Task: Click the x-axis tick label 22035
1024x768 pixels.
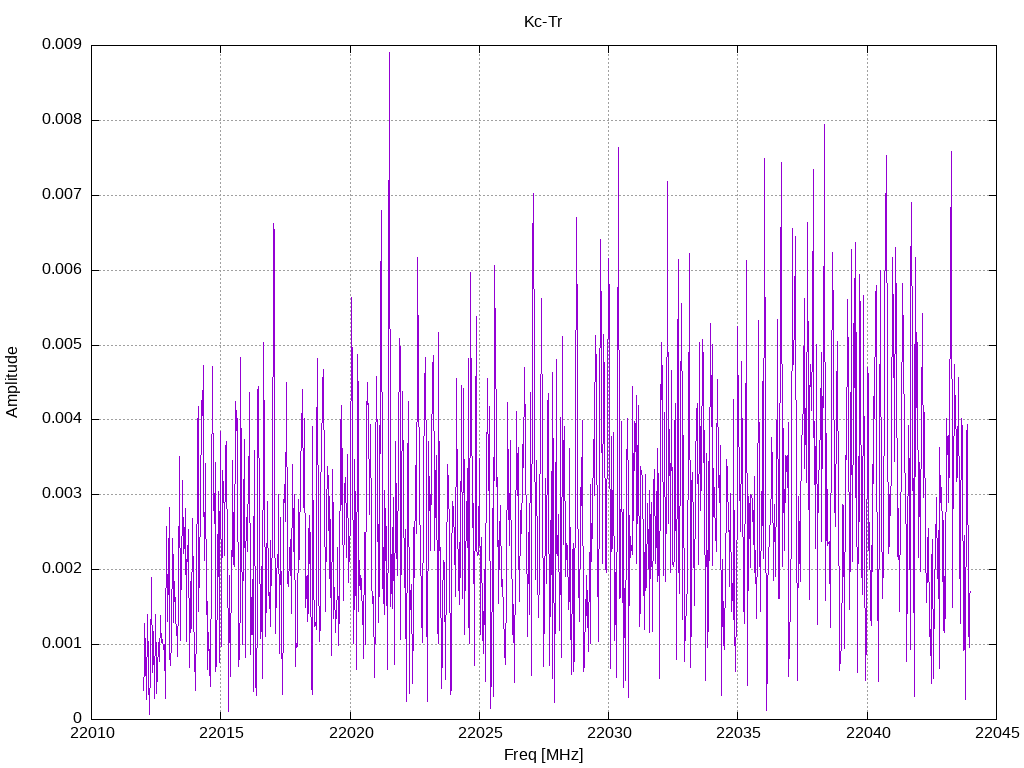Action: click(739, 733)
